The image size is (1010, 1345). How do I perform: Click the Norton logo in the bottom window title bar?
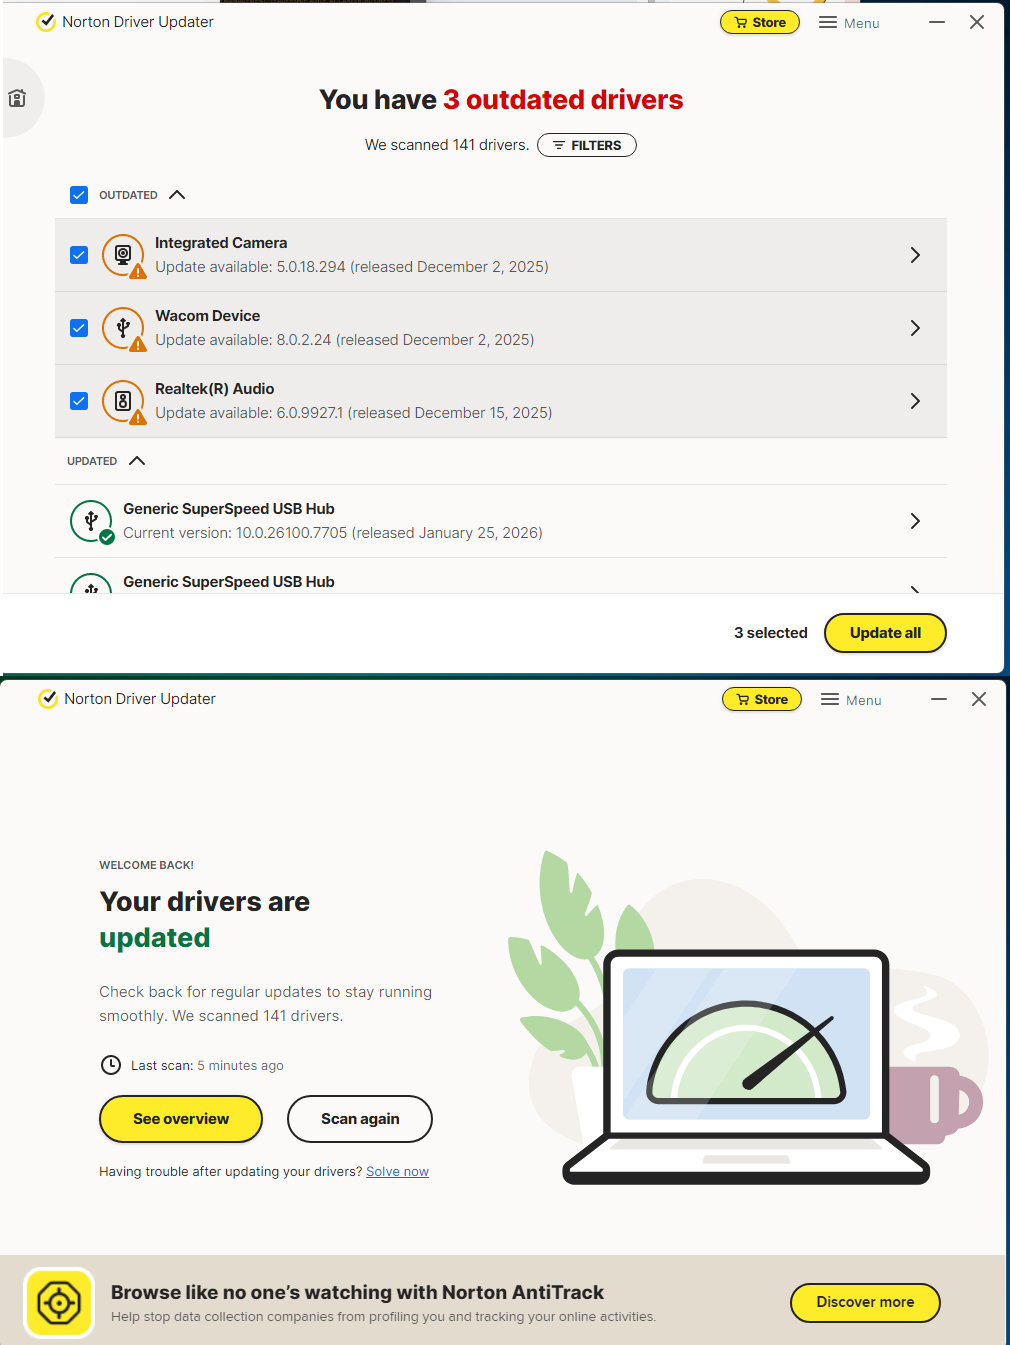(48, 698)
